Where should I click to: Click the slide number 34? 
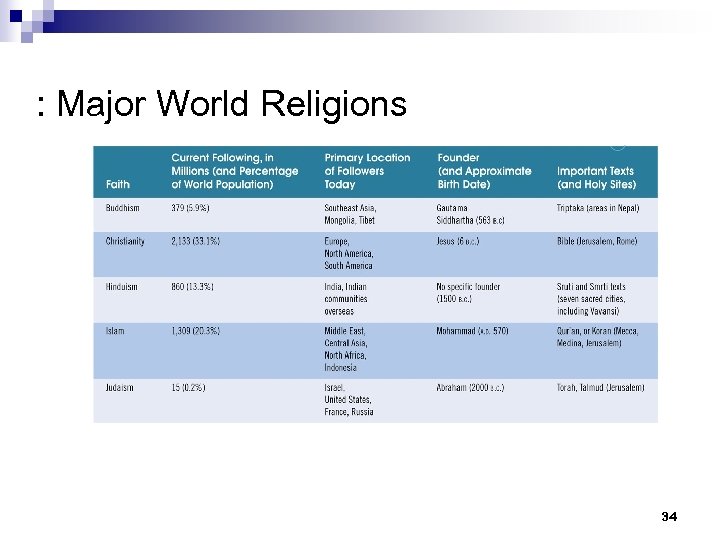tap(669, 517)
